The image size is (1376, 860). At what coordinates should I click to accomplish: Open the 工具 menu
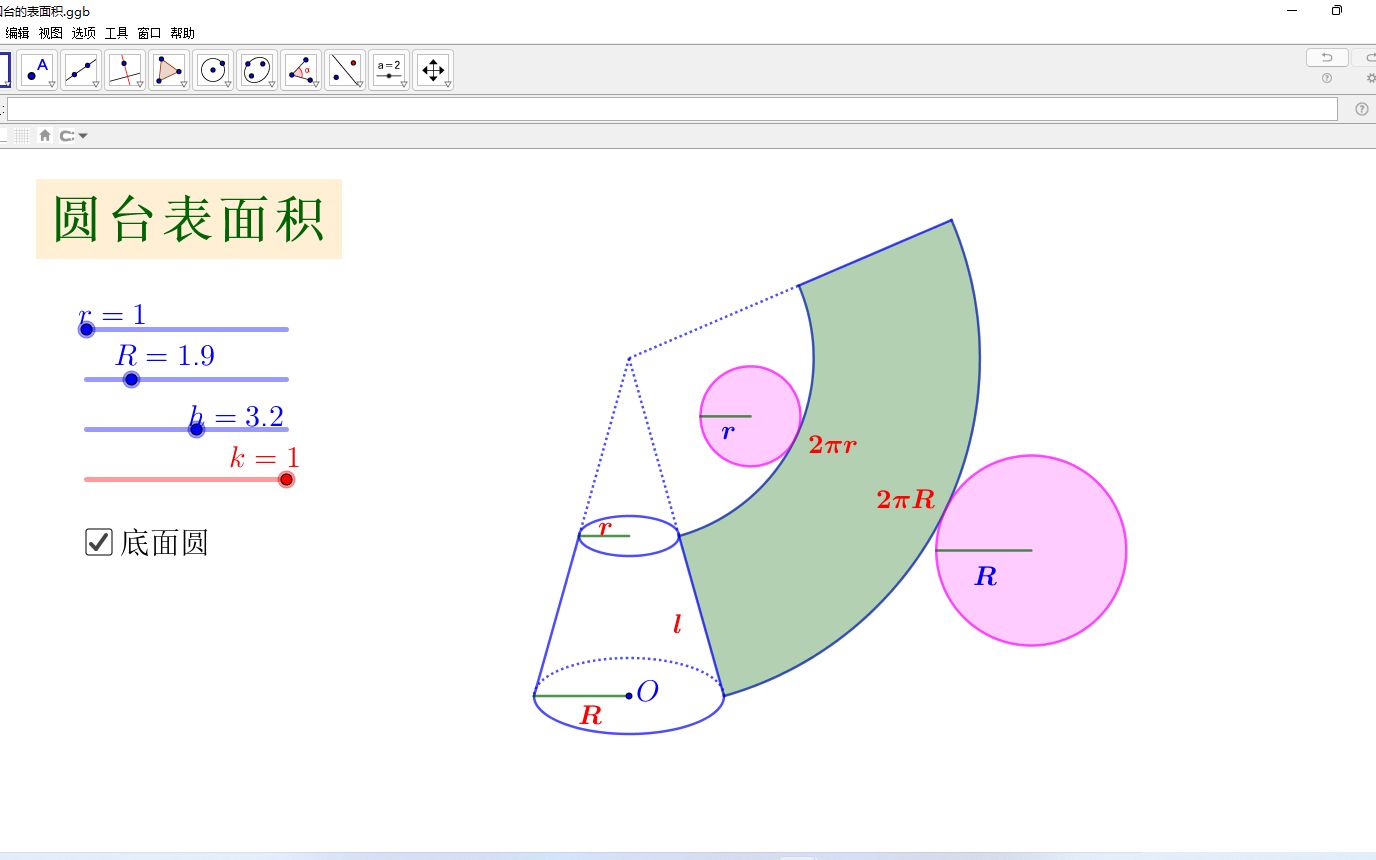[x=116, y=33]
